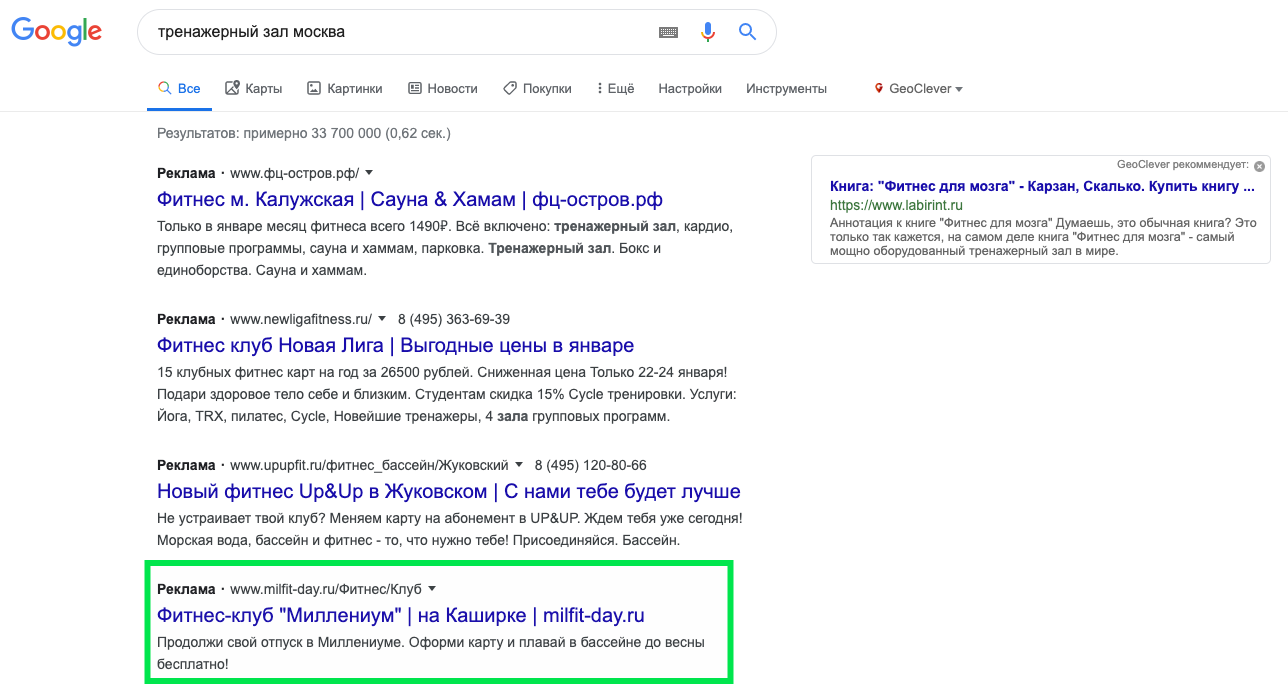Open the book "Фитнес для мозга" link

1042,186
